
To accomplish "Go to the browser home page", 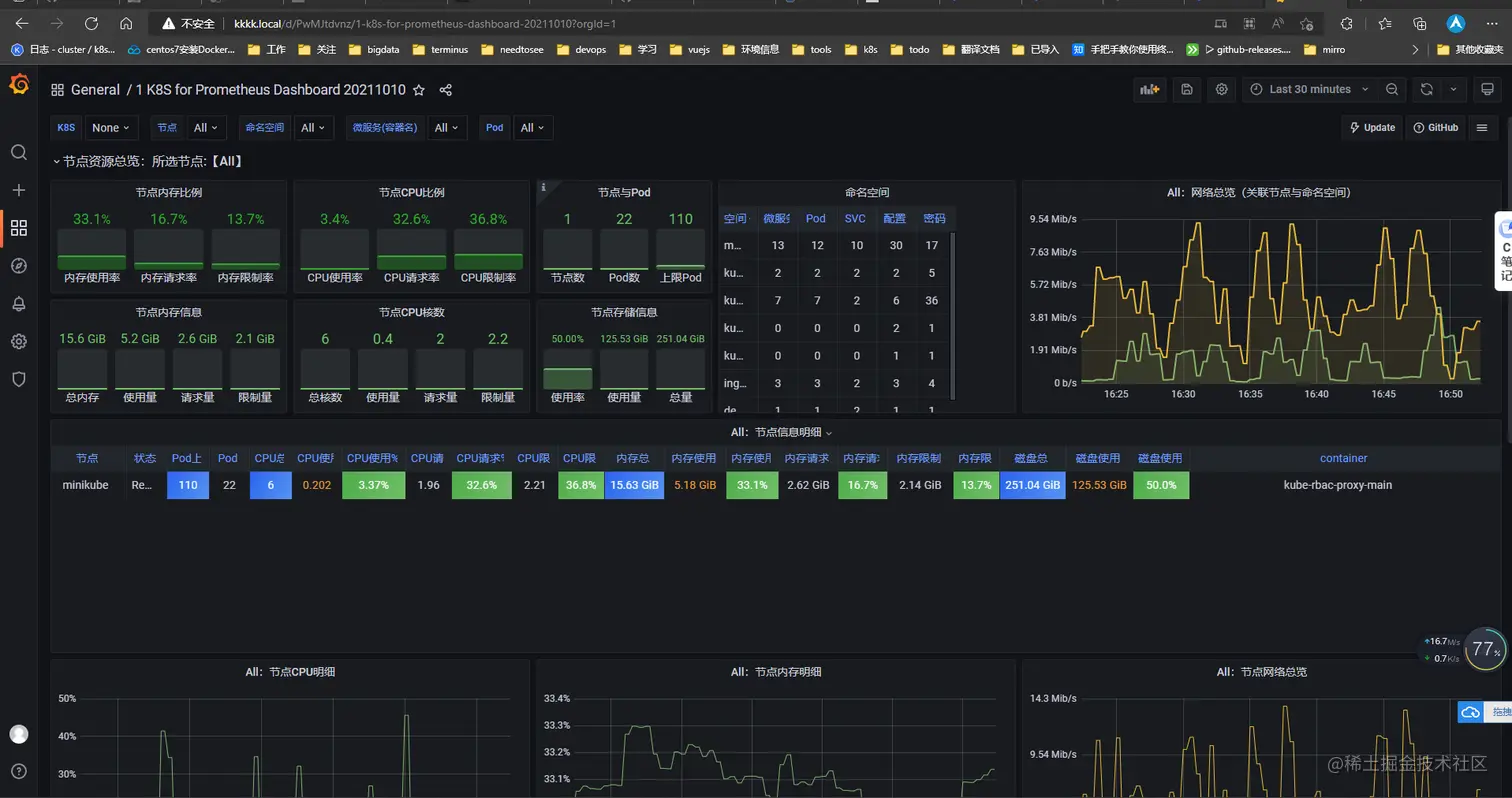I will click(x=126, y=23).
